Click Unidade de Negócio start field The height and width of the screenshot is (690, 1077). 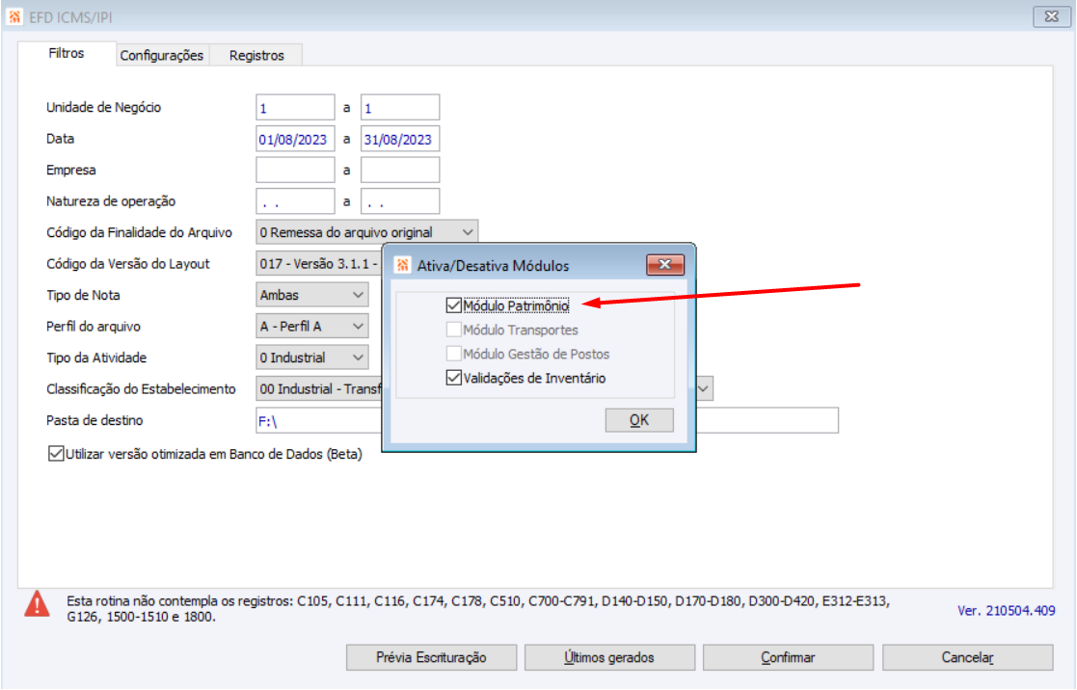[x=295, y=108]
